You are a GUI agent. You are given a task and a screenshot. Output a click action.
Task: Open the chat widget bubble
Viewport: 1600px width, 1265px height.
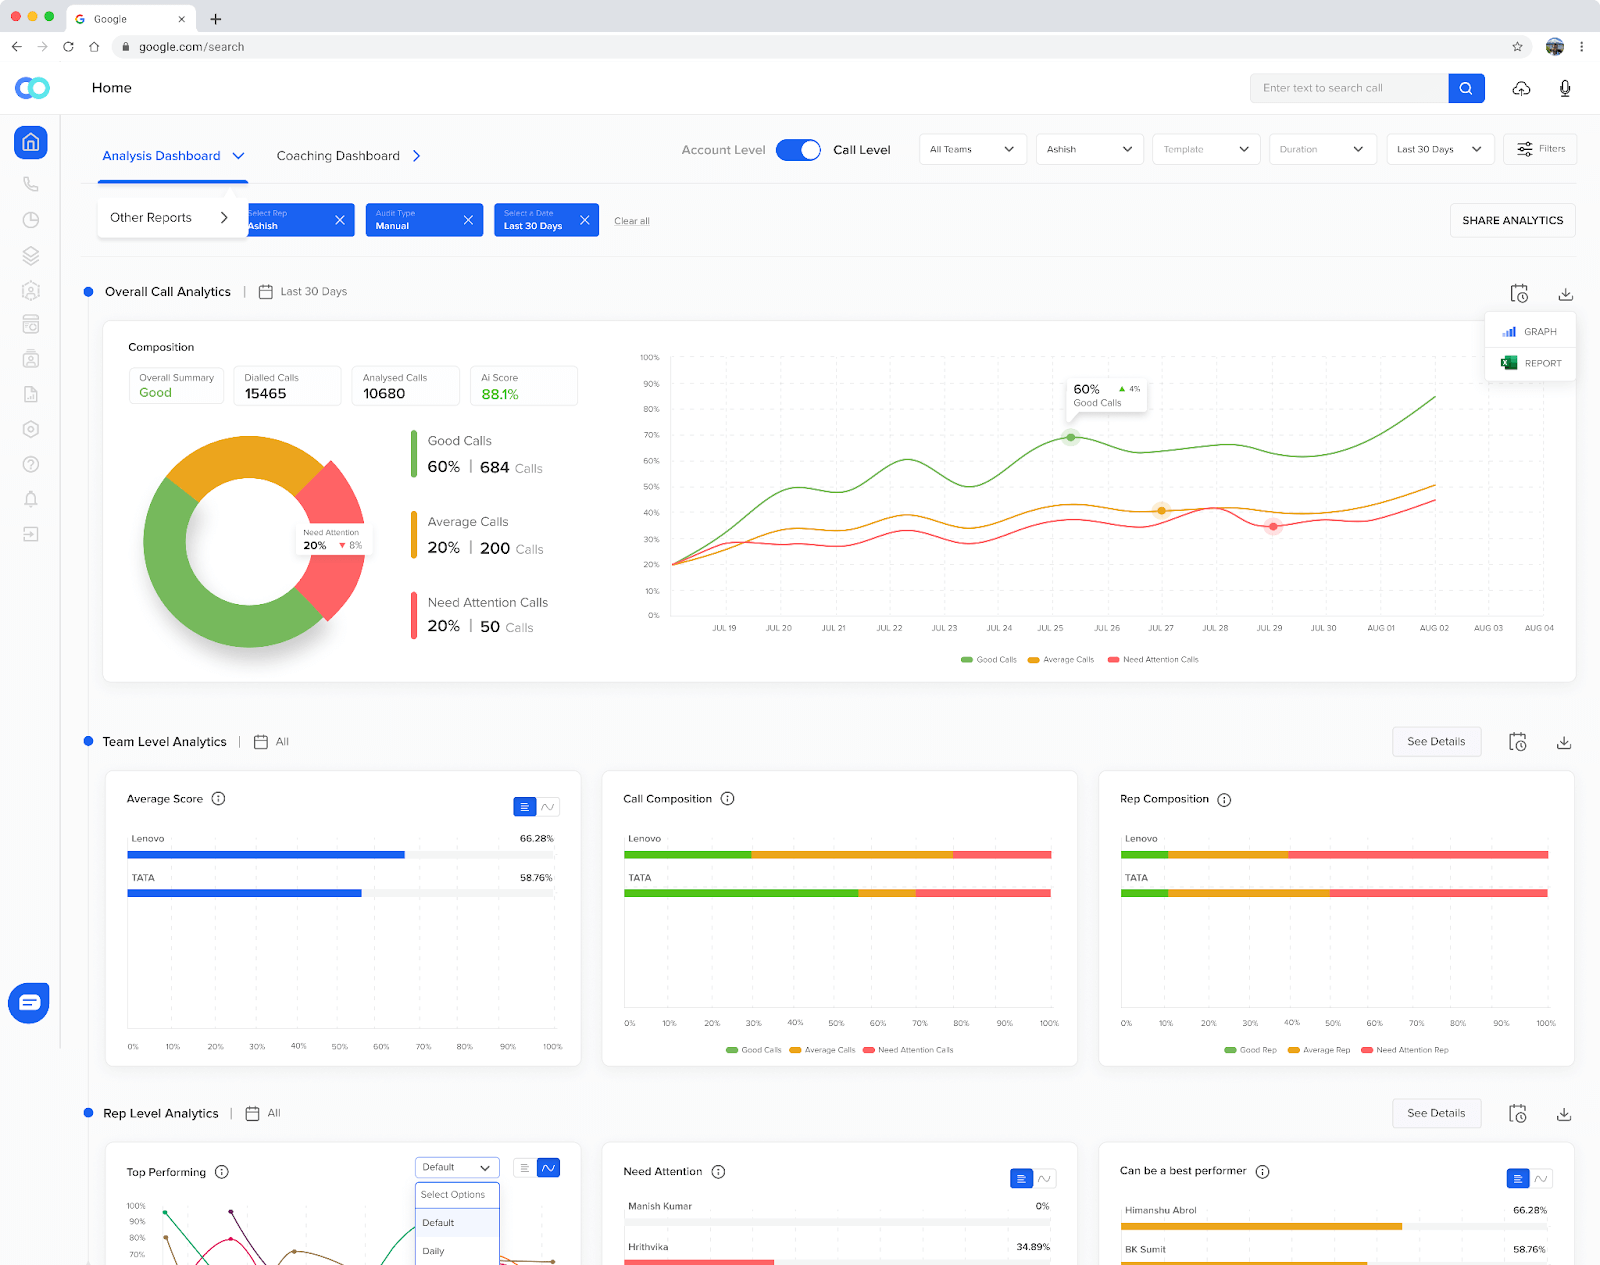[28, 1002]
